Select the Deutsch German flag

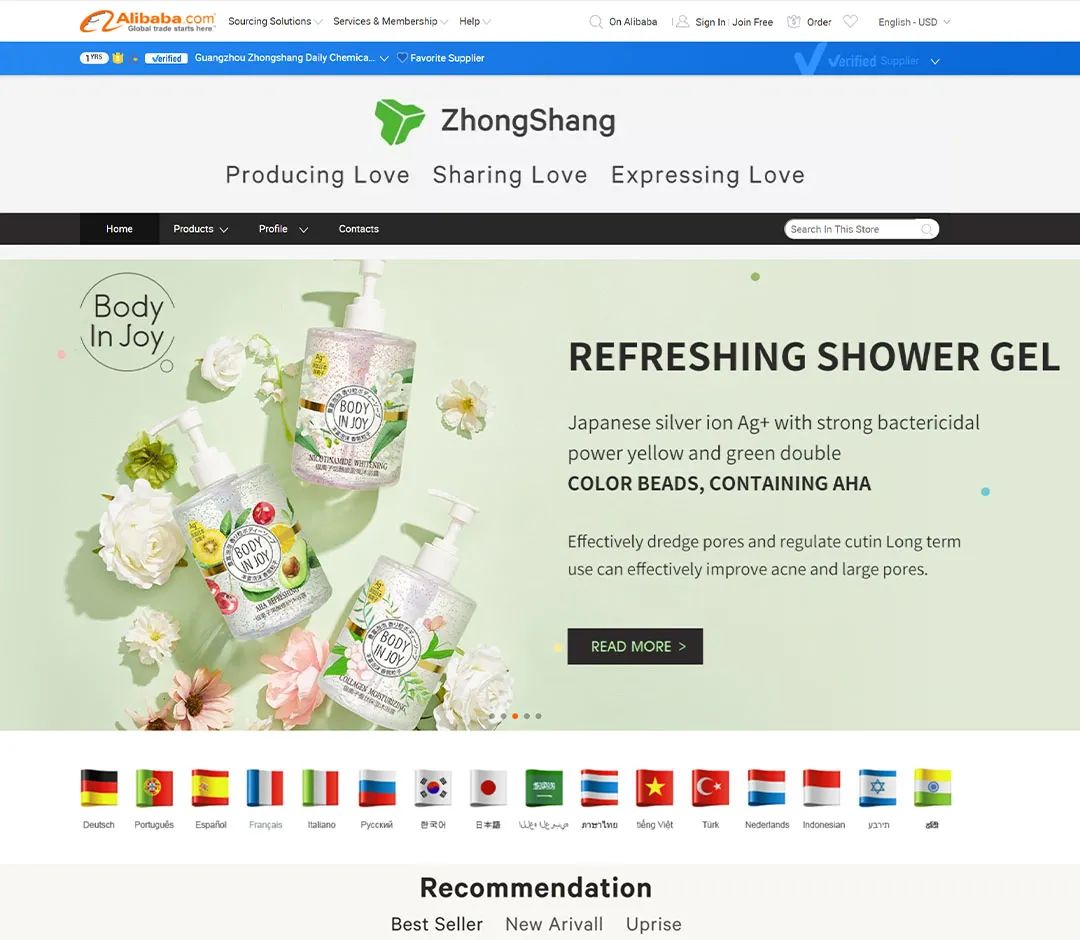tap(98, 787)
